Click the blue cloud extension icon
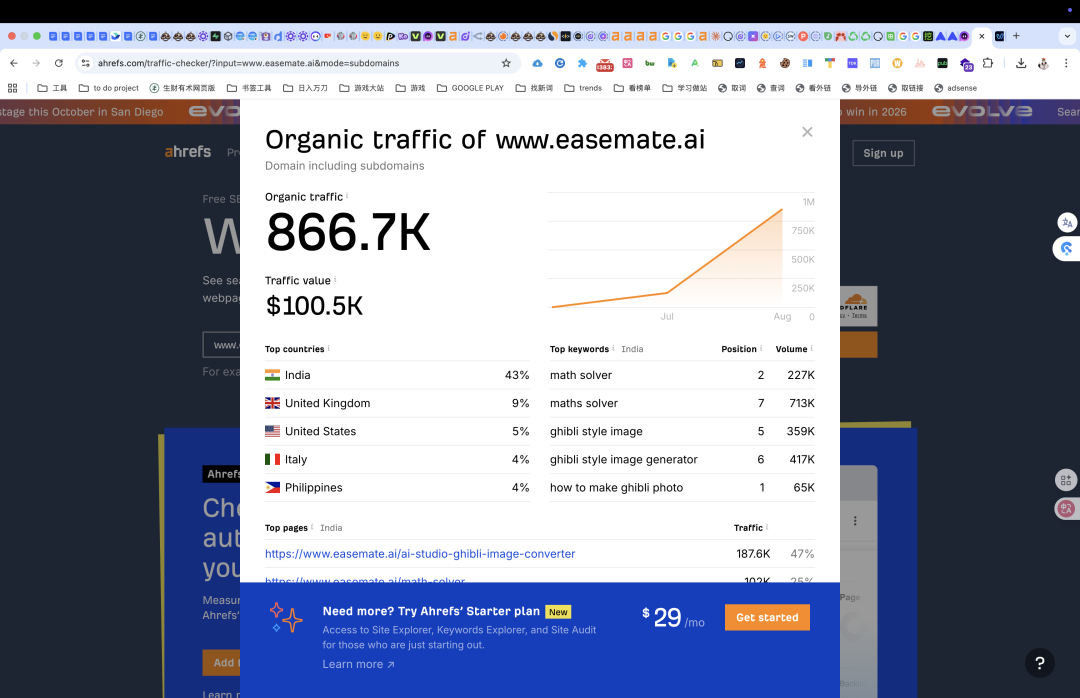 tap(537, 63)
